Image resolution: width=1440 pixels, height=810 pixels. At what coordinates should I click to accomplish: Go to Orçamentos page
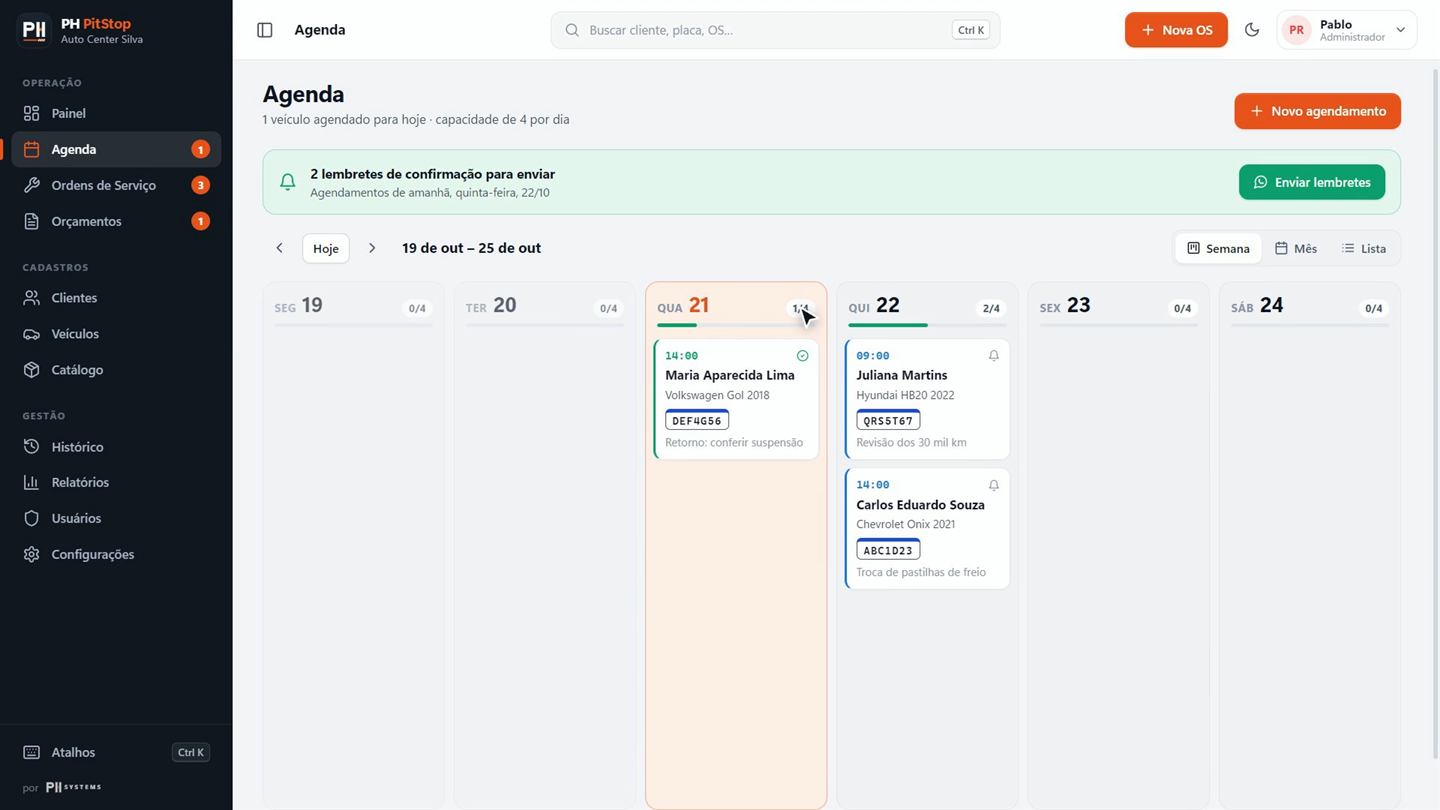pyautogui.click(x=116, y=221)
